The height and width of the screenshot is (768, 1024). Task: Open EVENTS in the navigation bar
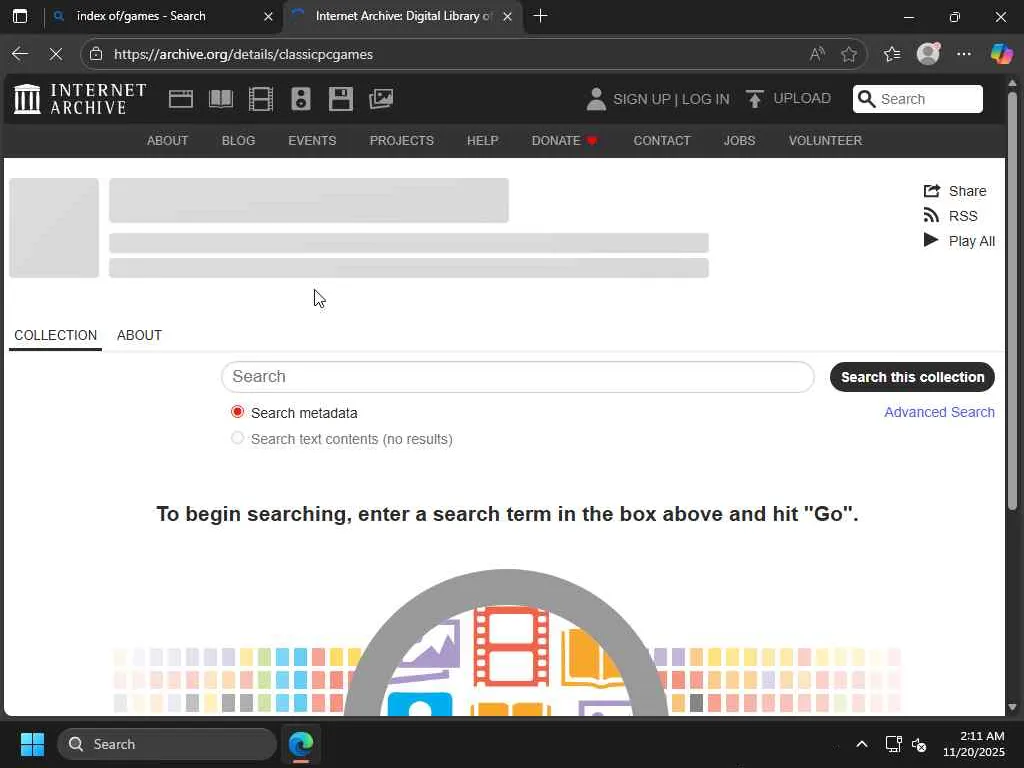[x=312, y=140]
